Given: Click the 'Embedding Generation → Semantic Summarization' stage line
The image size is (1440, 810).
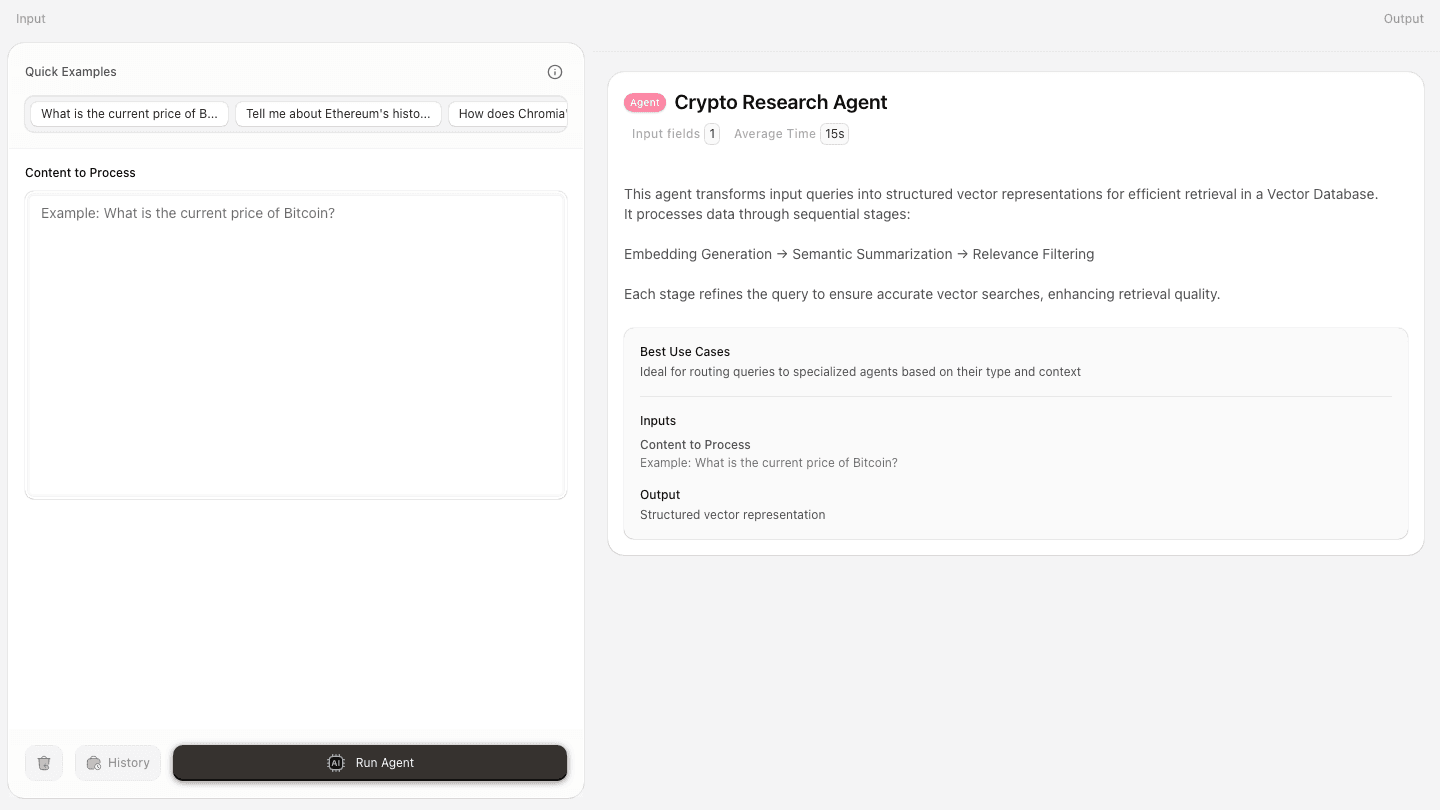Looking at the screenshot, I should coord(859,254).
